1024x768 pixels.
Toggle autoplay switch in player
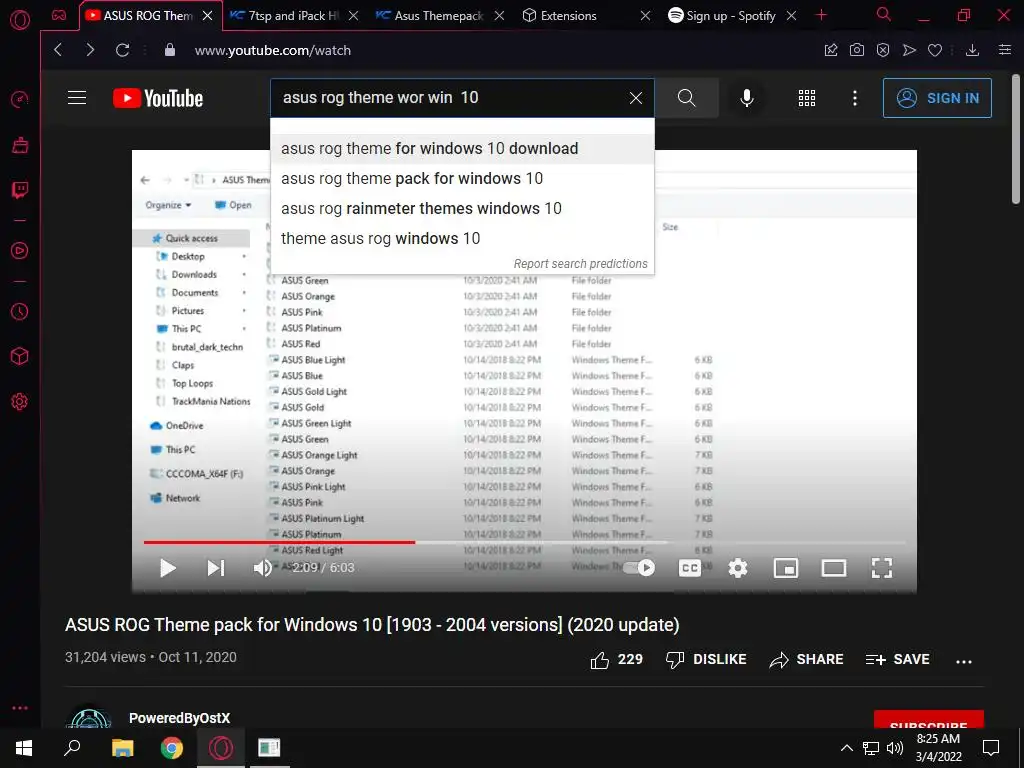coord(639,568)
